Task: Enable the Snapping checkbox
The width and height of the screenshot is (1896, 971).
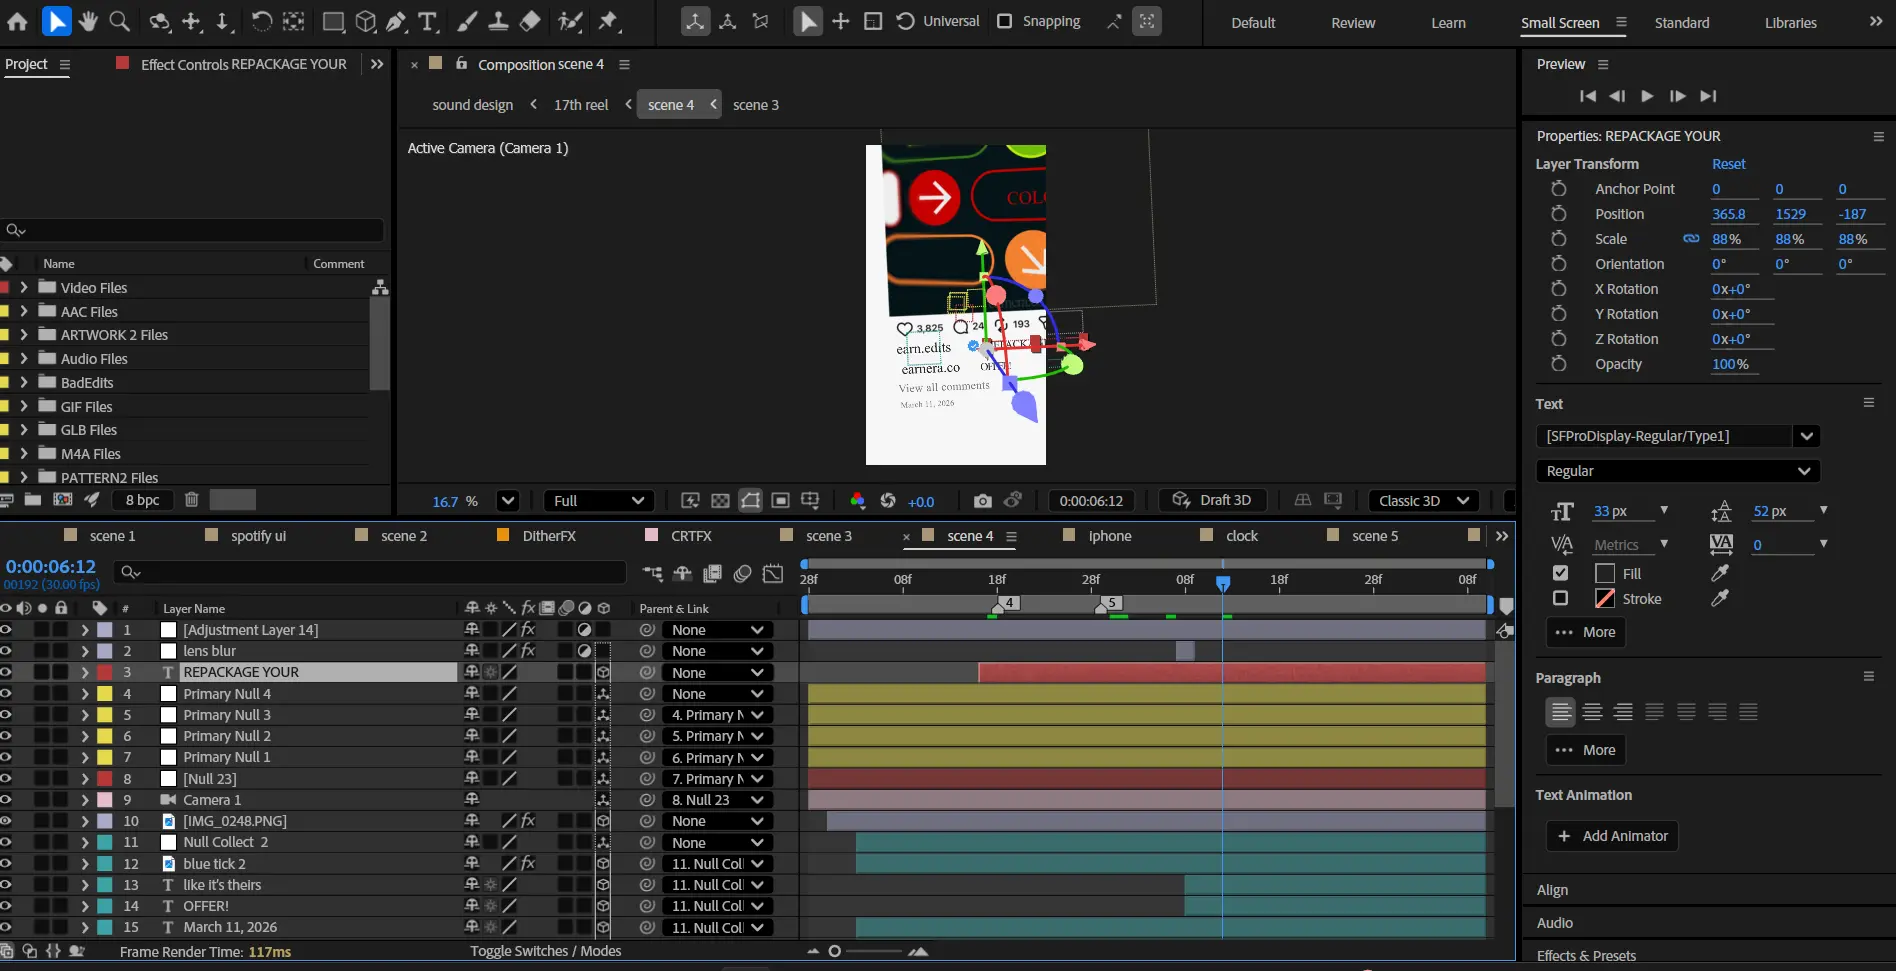Action: pyautogui.click(x=1005, y=21)
